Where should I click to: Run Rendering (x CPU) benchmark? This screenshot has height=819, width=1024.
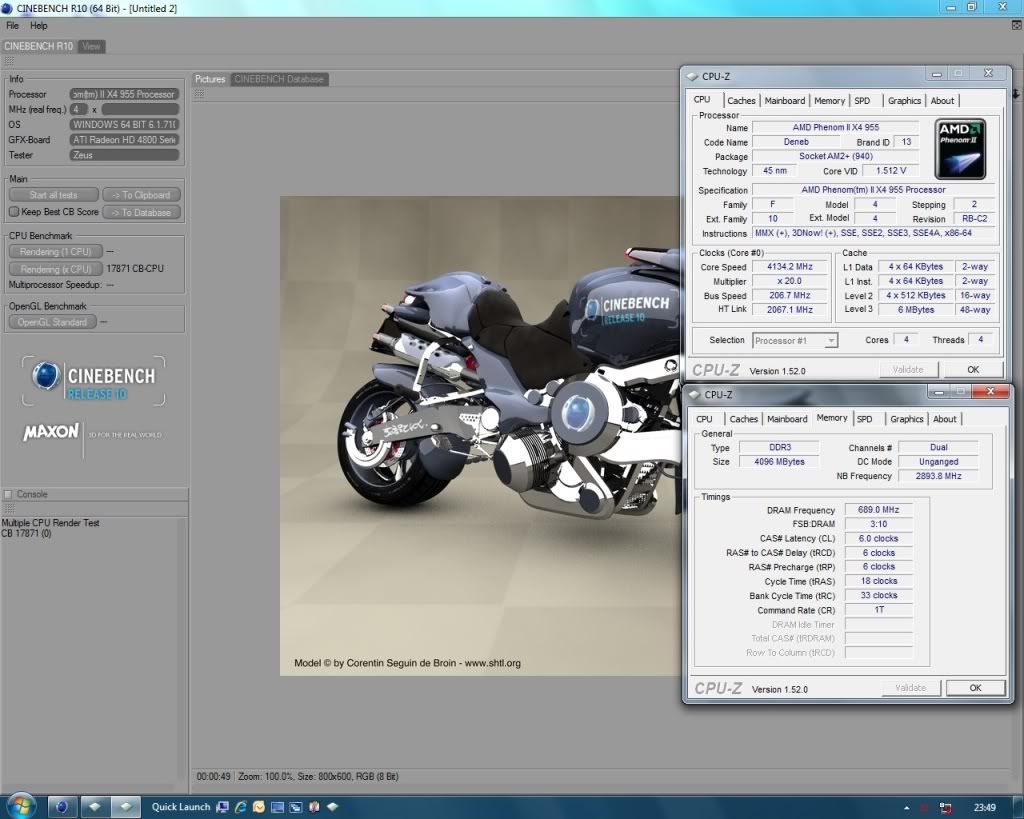56,269
